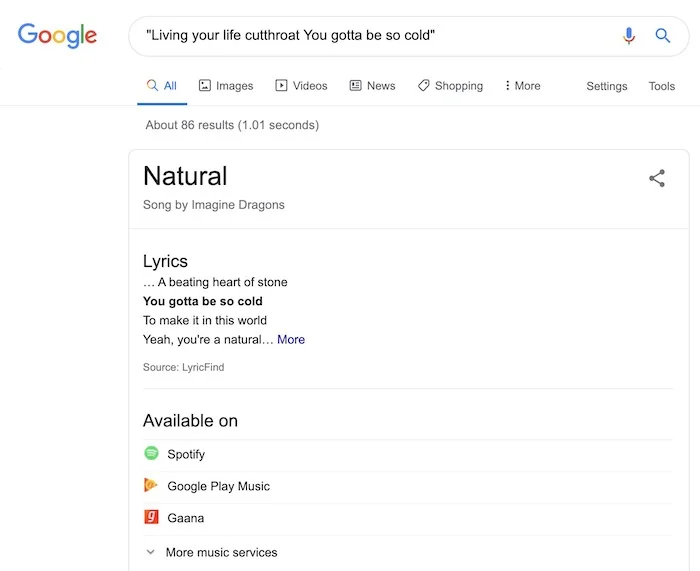This screenshot has width=700, height=571.
Task: Click lyric To make it in this world
Action: pyautogui.click(x=205, y=321)
